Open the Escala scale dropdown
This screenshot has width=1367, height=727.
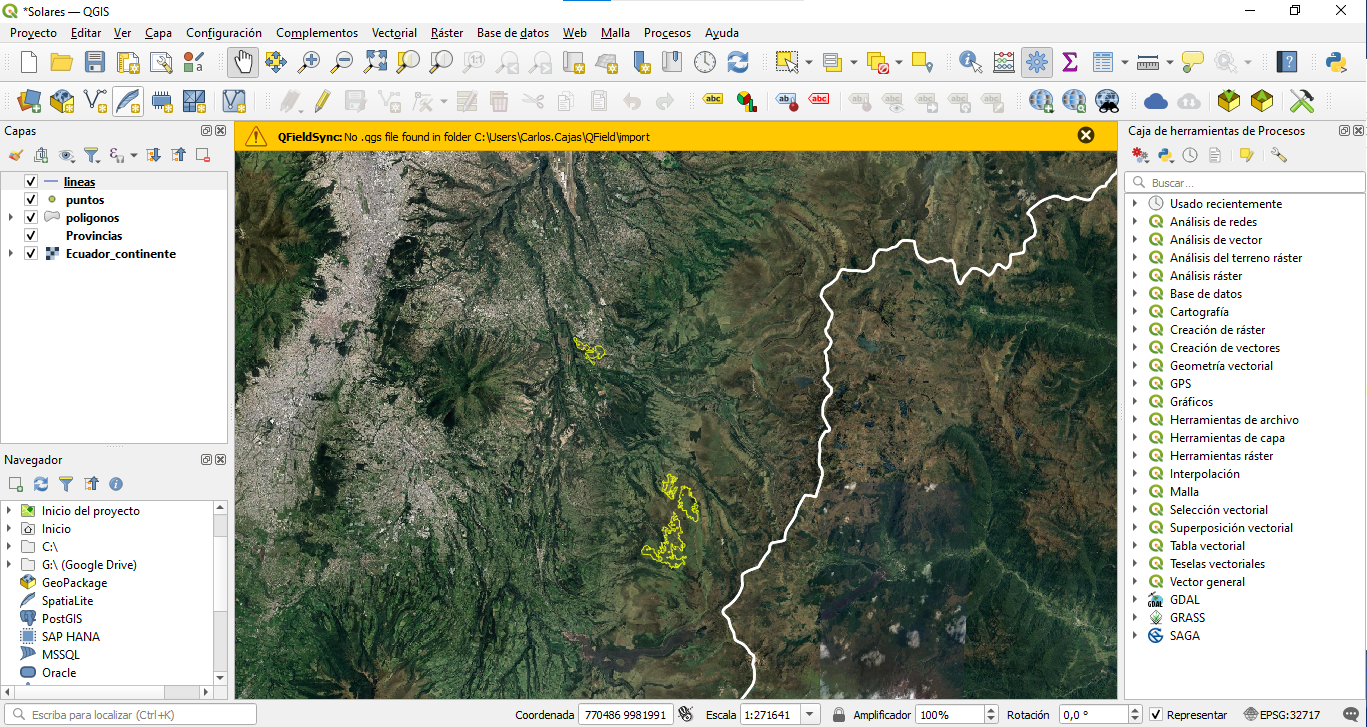(810, 715)
